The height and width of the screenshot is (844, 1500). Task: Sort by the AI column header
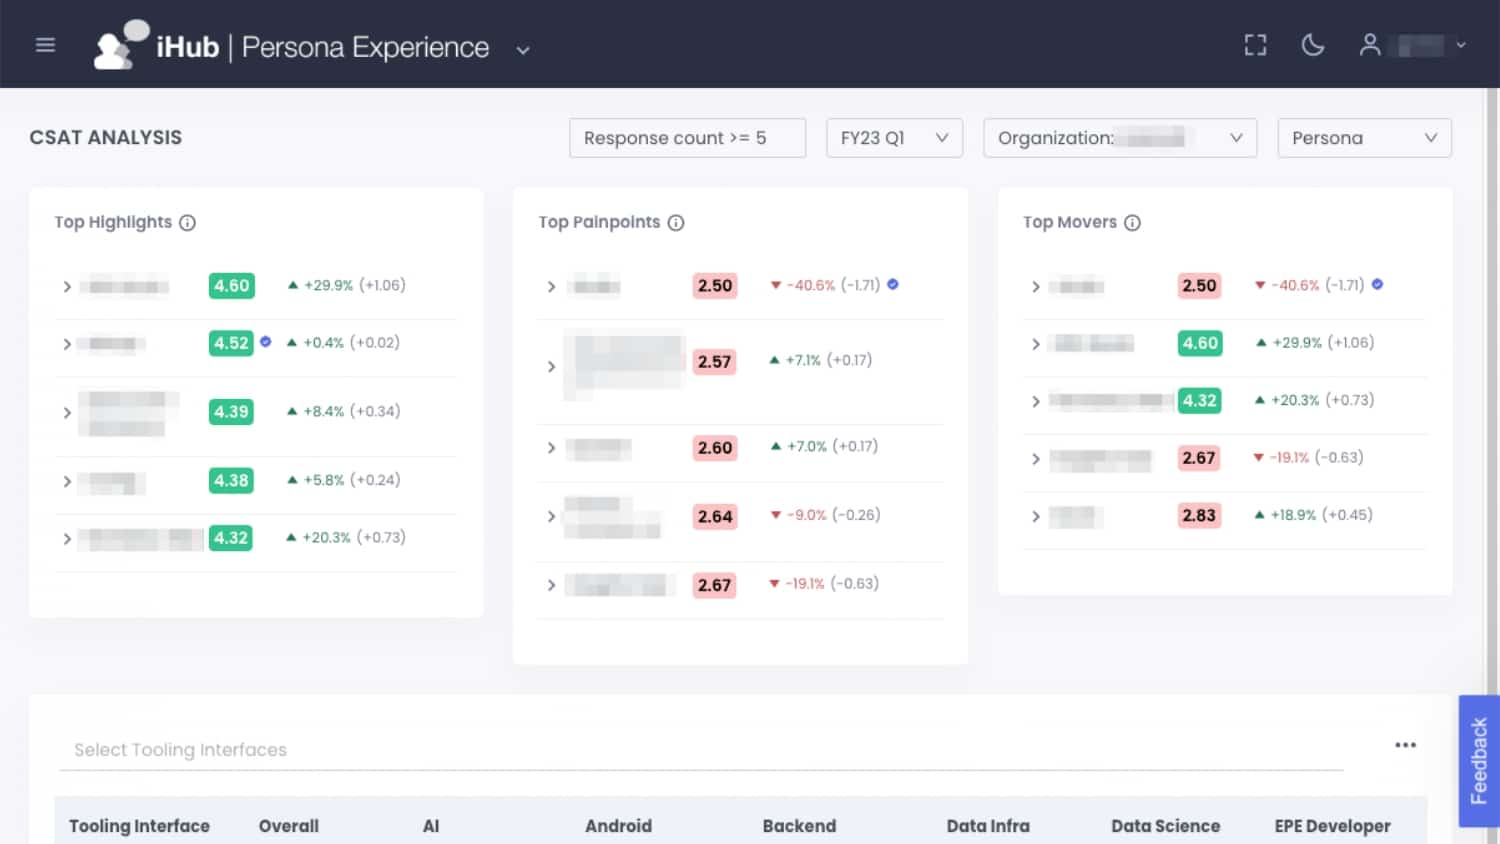[x=431, y=826]
